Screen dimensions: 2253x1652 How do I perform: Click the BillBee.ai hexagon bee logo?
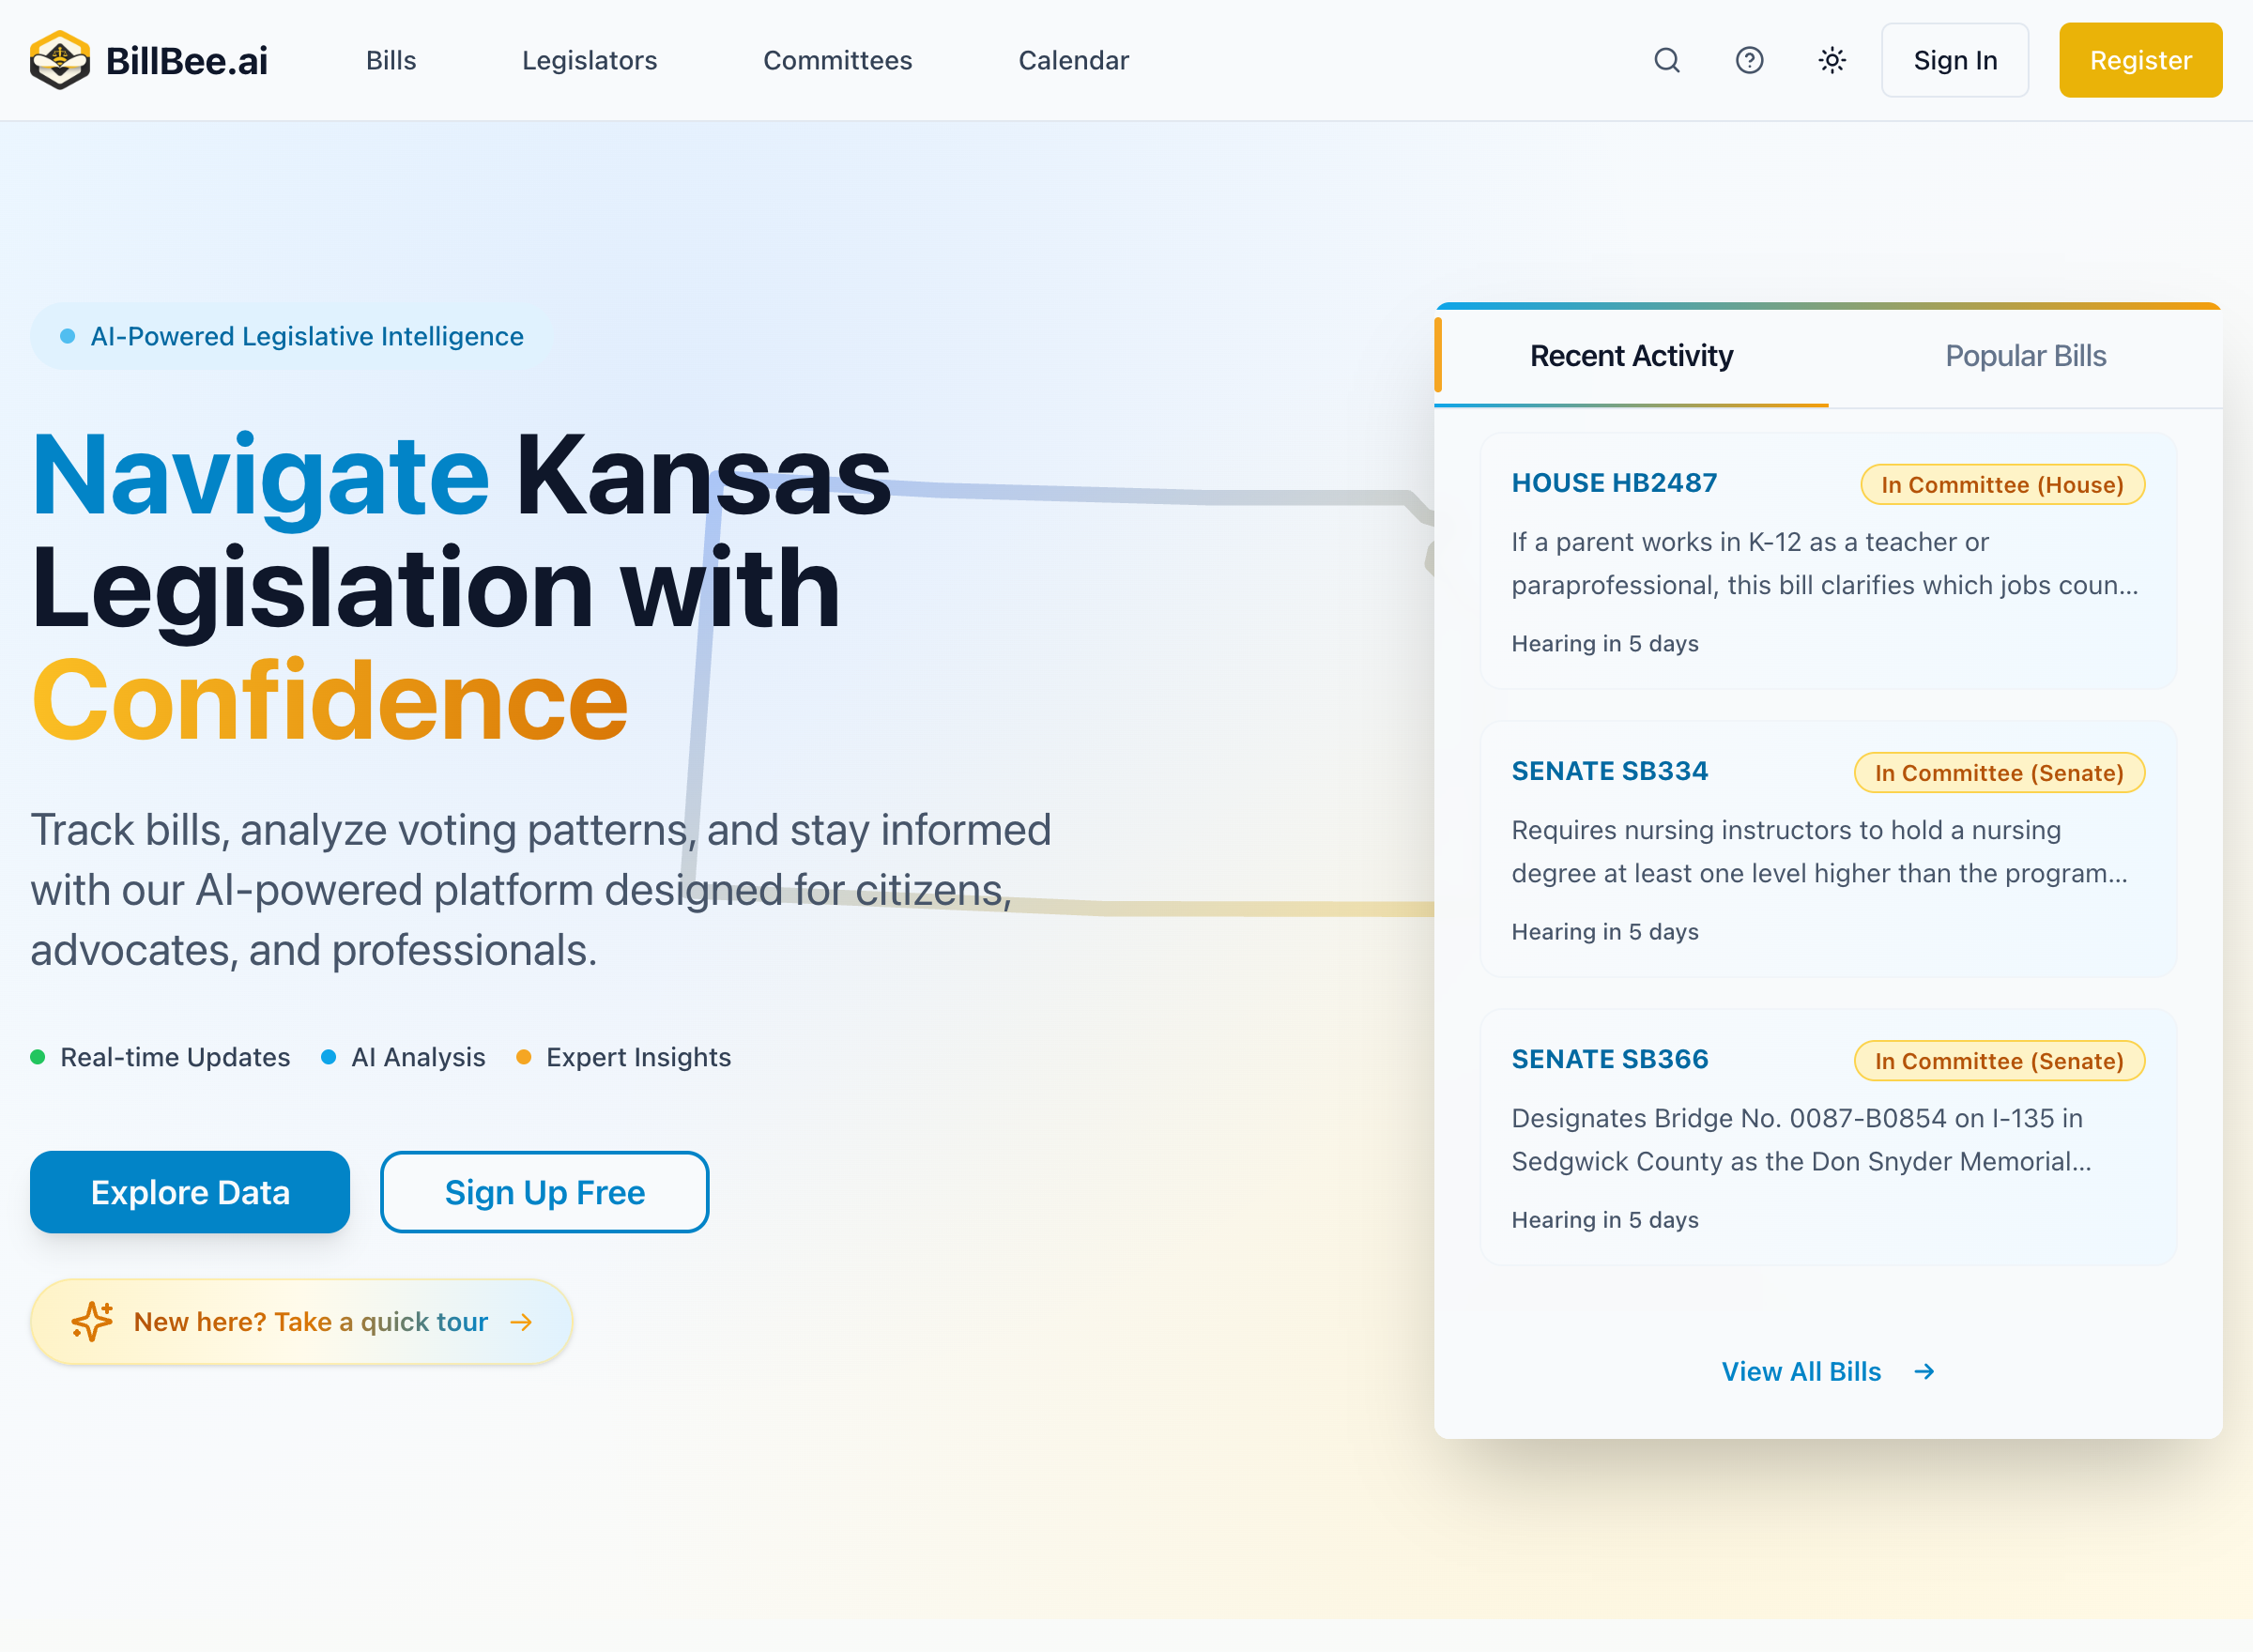coord(59,59)
